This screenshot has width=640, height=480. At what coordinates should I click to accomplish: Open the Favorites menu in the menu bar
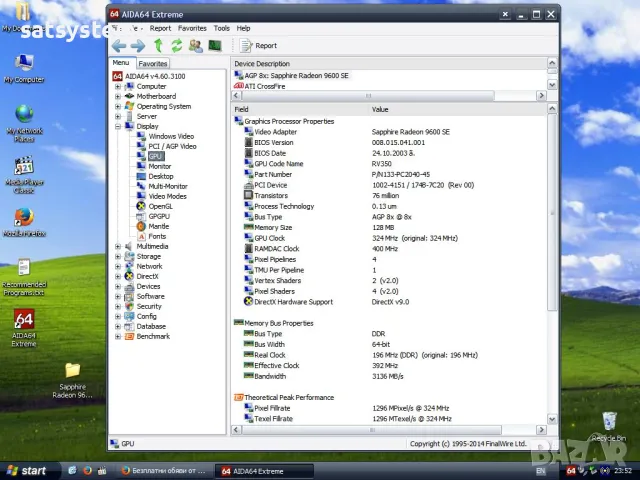point(192,28)
